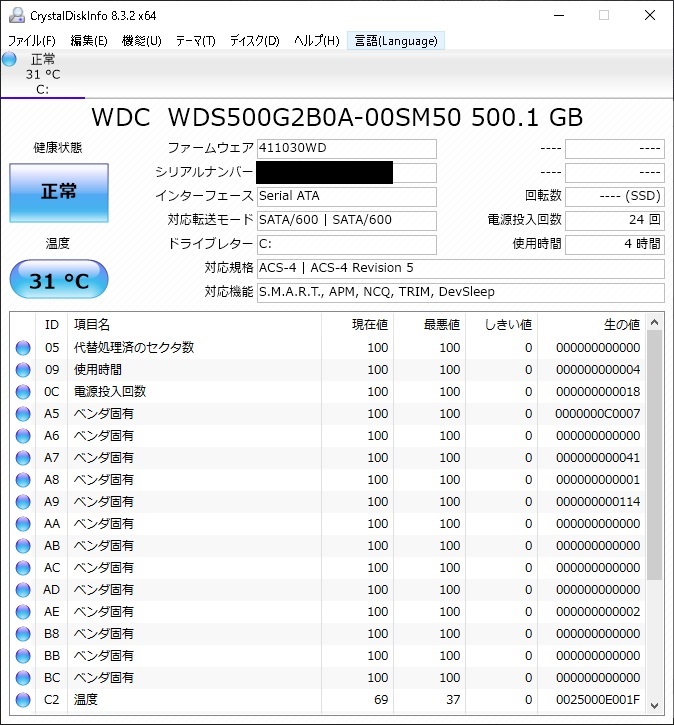674x725 pixels.
Task: Click raw value 0025000E001F
Action: (x=598, y=700)
